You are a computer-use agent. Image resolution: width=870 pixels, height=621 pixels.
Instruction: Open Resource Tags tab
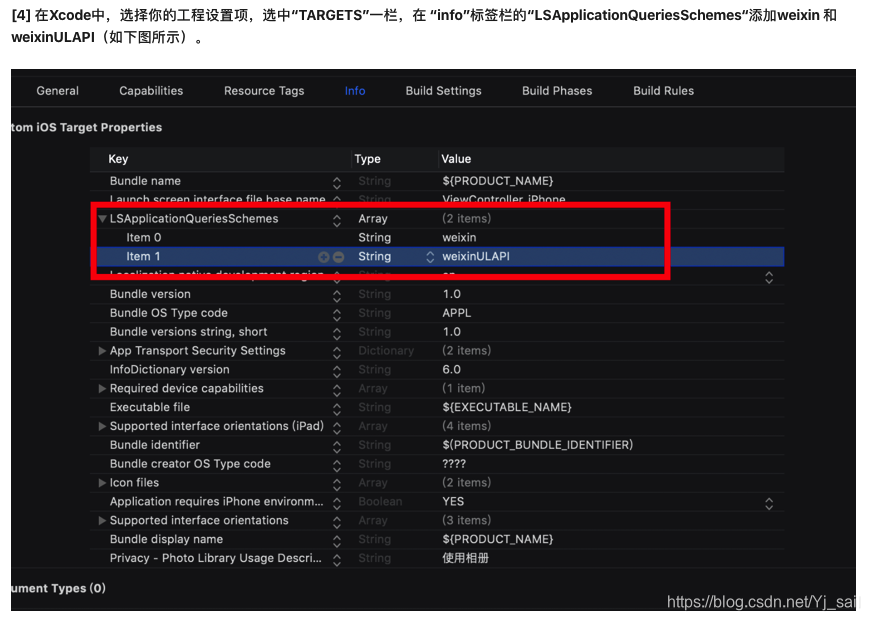(x=264, y=90)
